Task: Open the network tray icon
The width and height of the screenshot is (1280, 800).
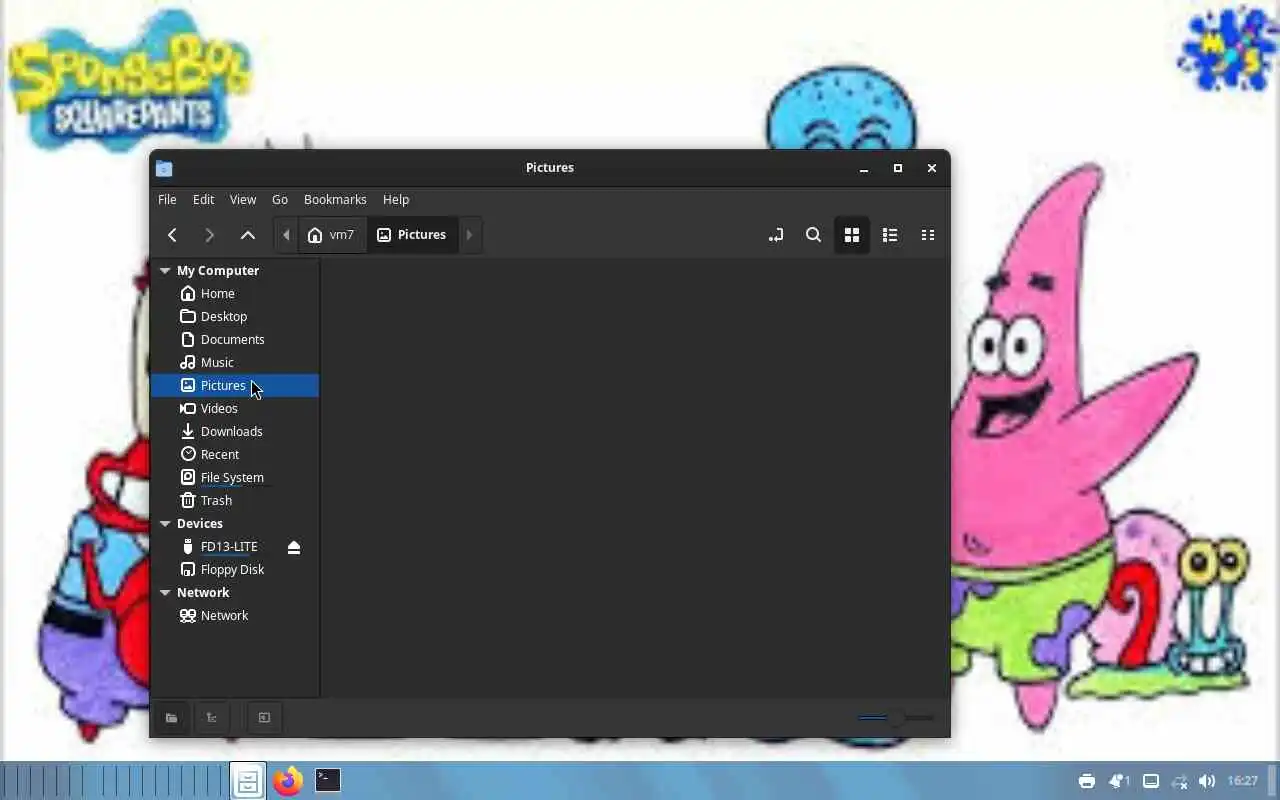Action: pos(1180,781)
